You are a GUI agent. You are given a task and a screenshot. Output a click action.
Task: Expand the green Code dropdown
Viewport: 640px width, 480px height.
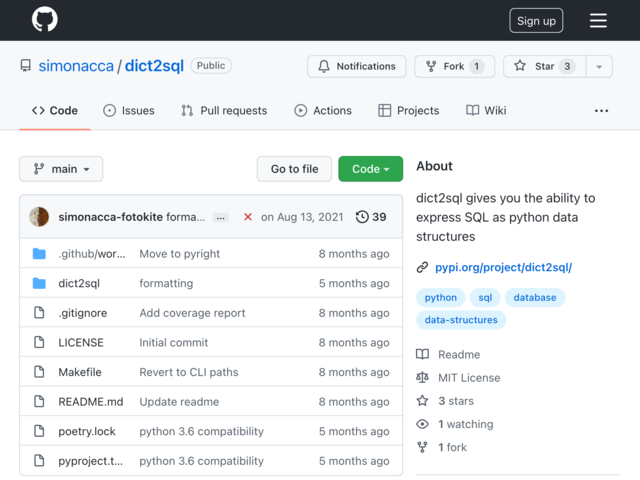tap(370, 169)
